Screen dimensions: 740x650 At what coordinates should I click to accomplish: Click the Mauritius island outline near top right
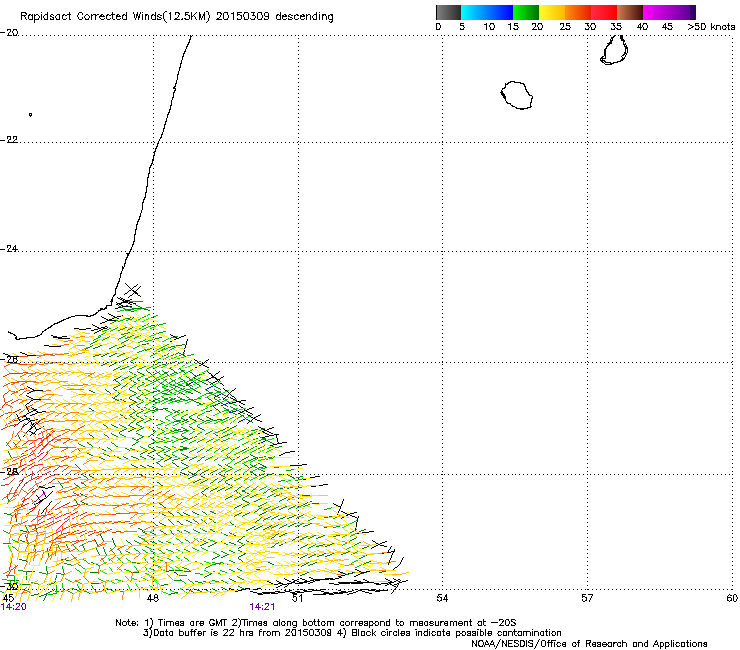pos(614,50)
